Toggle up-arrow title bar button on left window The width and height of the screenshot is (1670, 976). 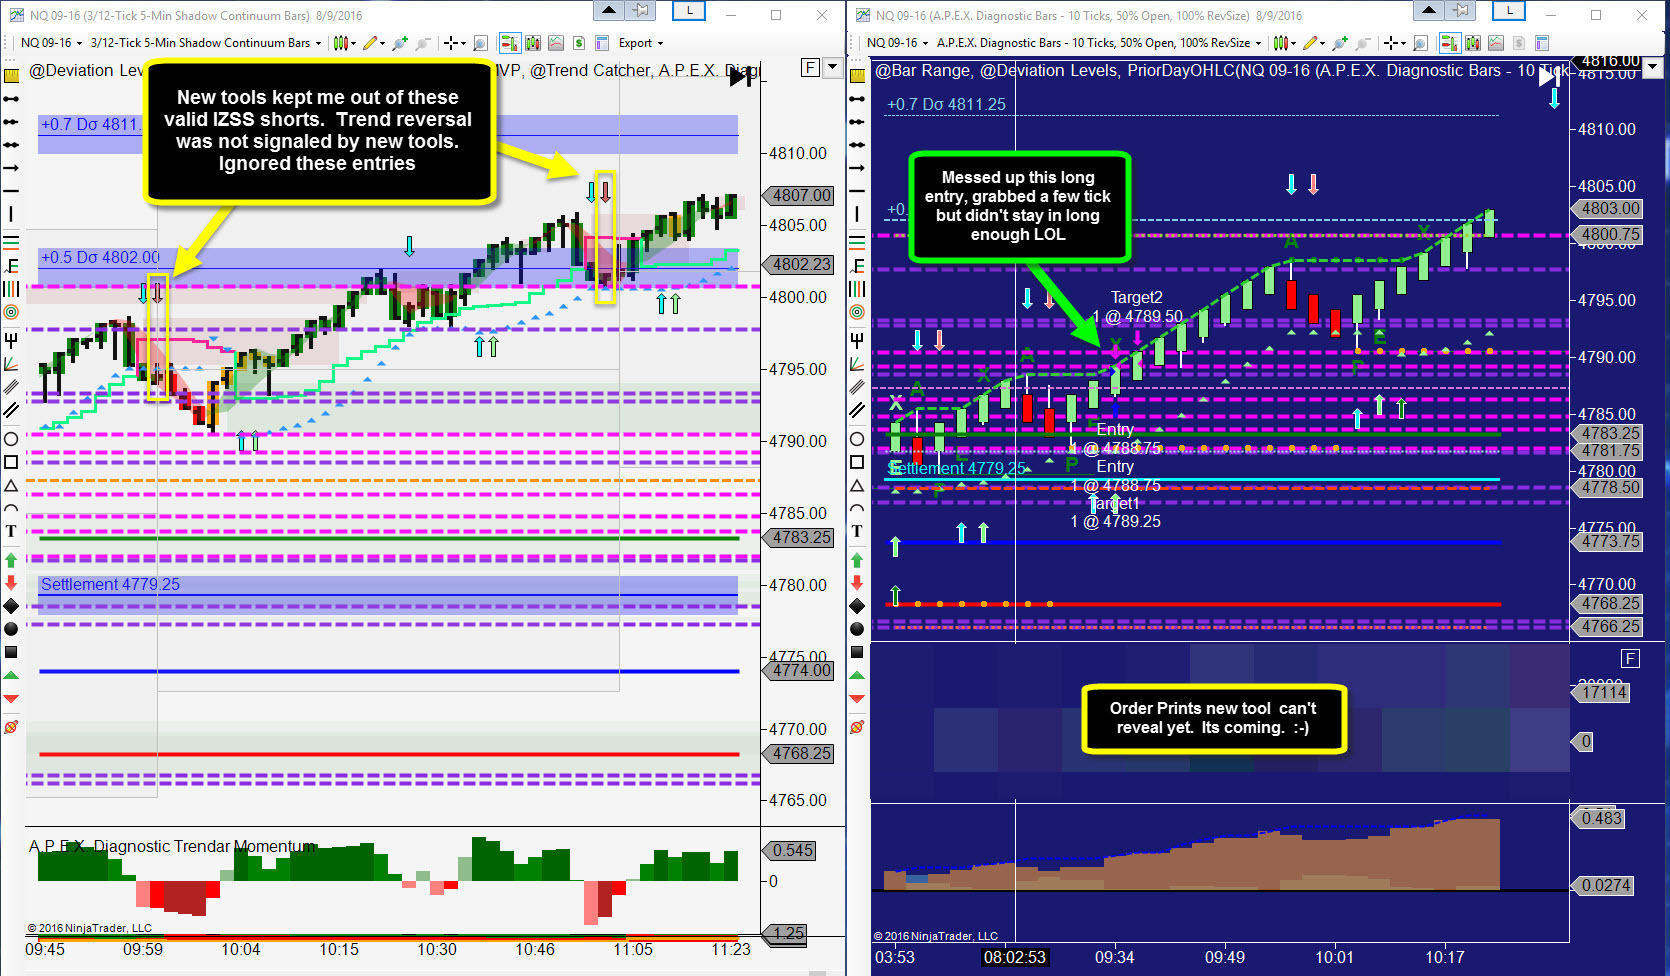point(609,11)
